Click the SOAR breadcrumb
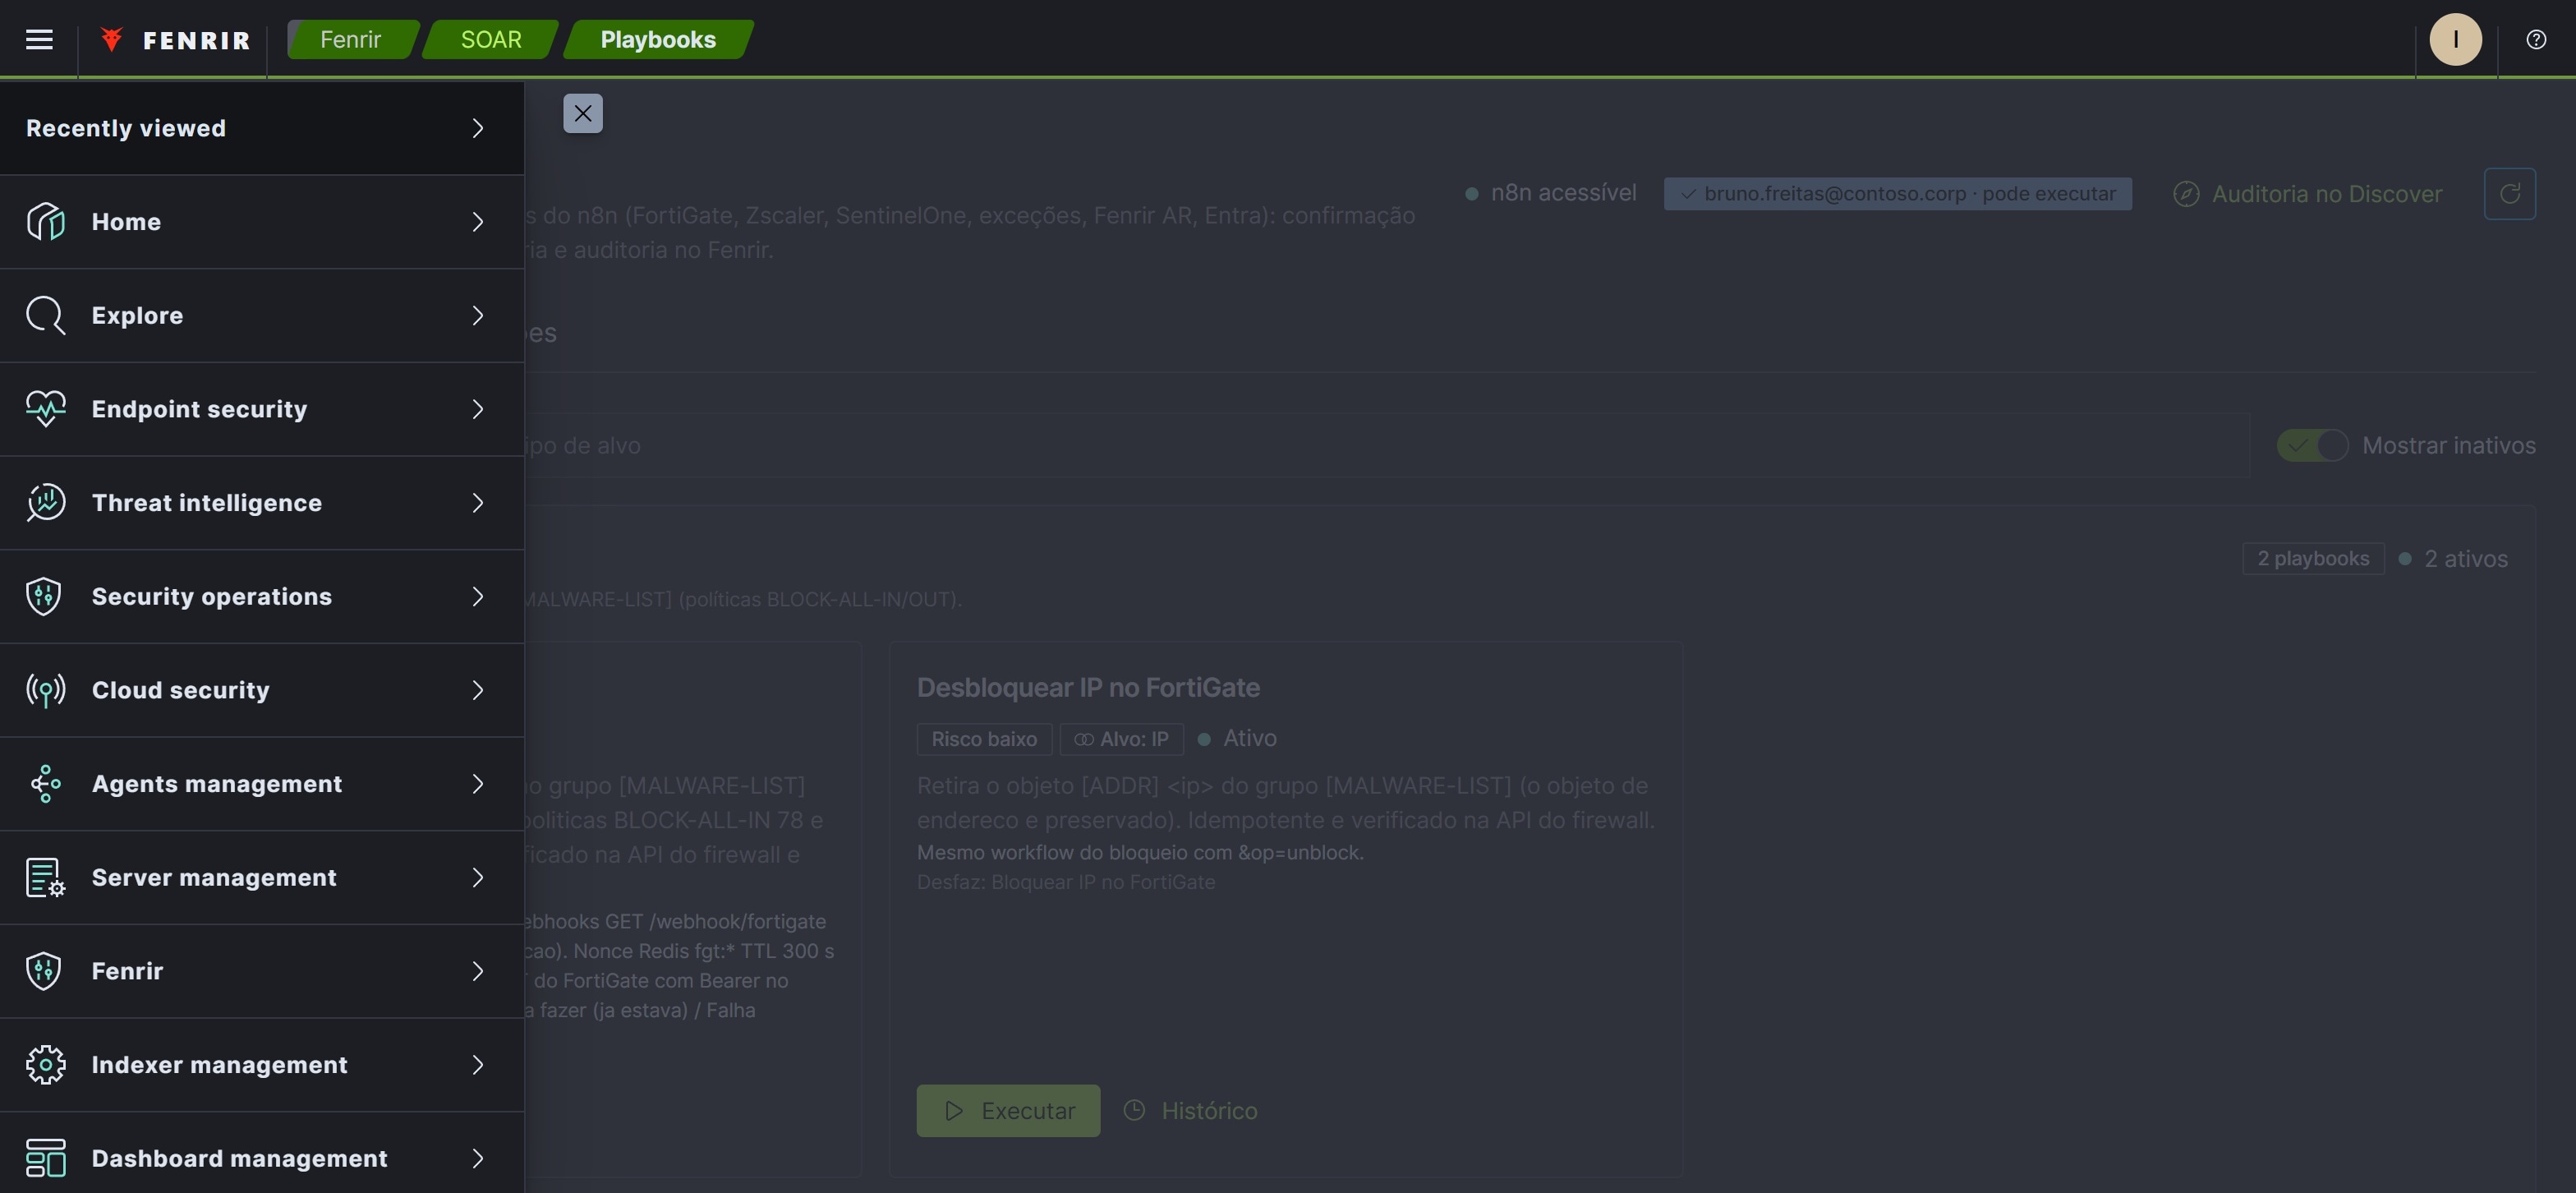2576x1193 pixels. tap(491, 39)
